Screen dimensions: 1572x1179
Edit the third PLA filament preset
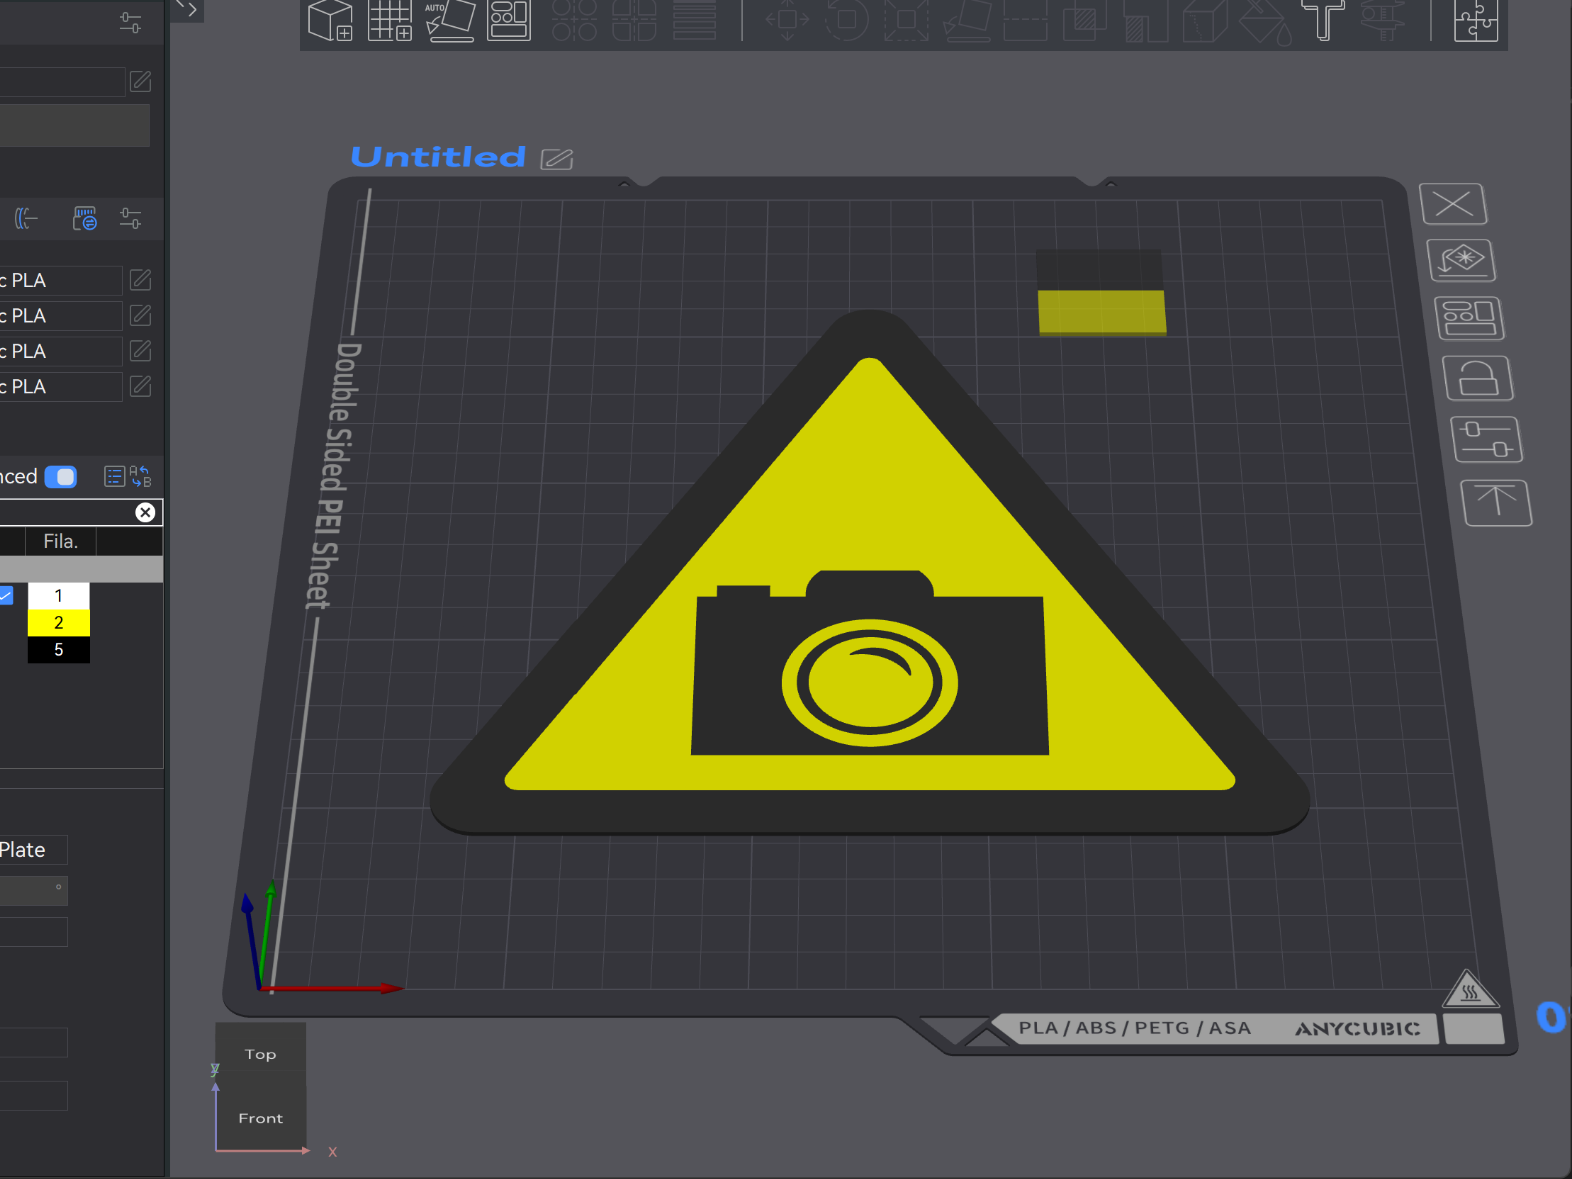point(141,351)
